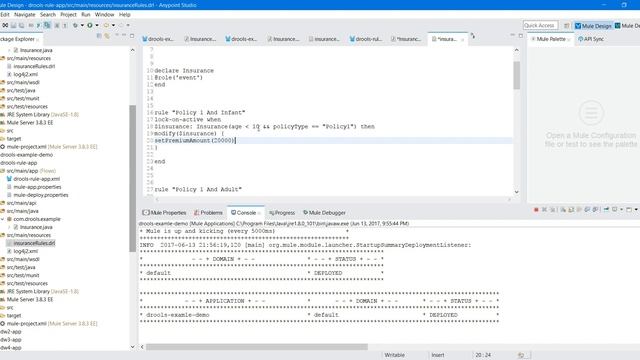Switch to the drools-rul... editor tab

tap(366, 39)
